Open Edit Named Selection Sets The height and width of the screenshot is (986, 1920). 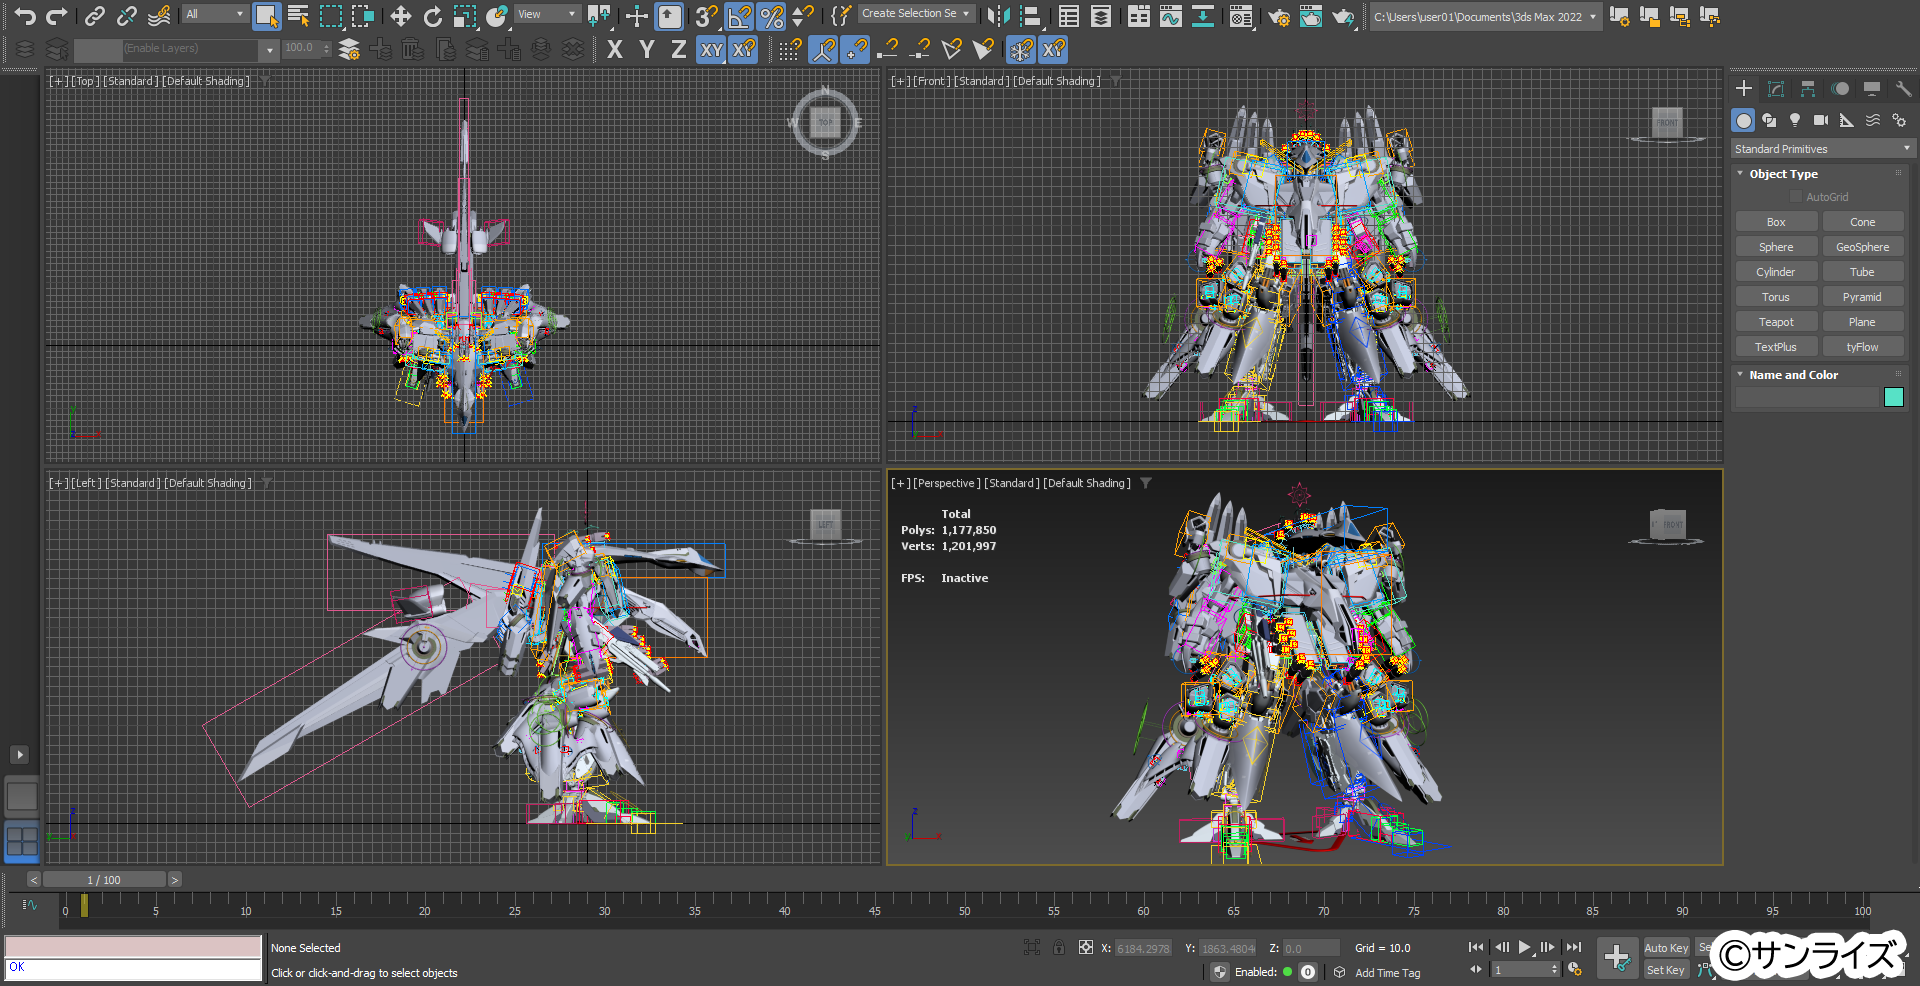coord(841,15)
